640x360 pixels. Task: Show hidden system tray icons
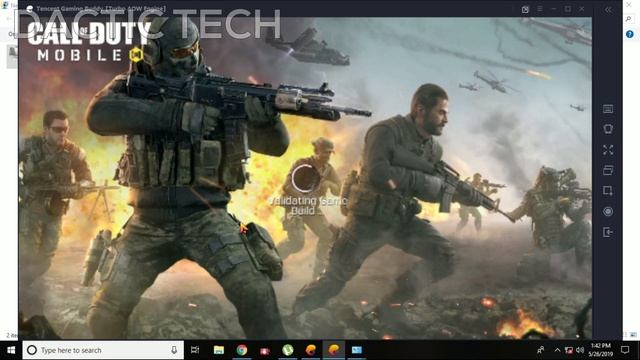click(x=557, y=350)
